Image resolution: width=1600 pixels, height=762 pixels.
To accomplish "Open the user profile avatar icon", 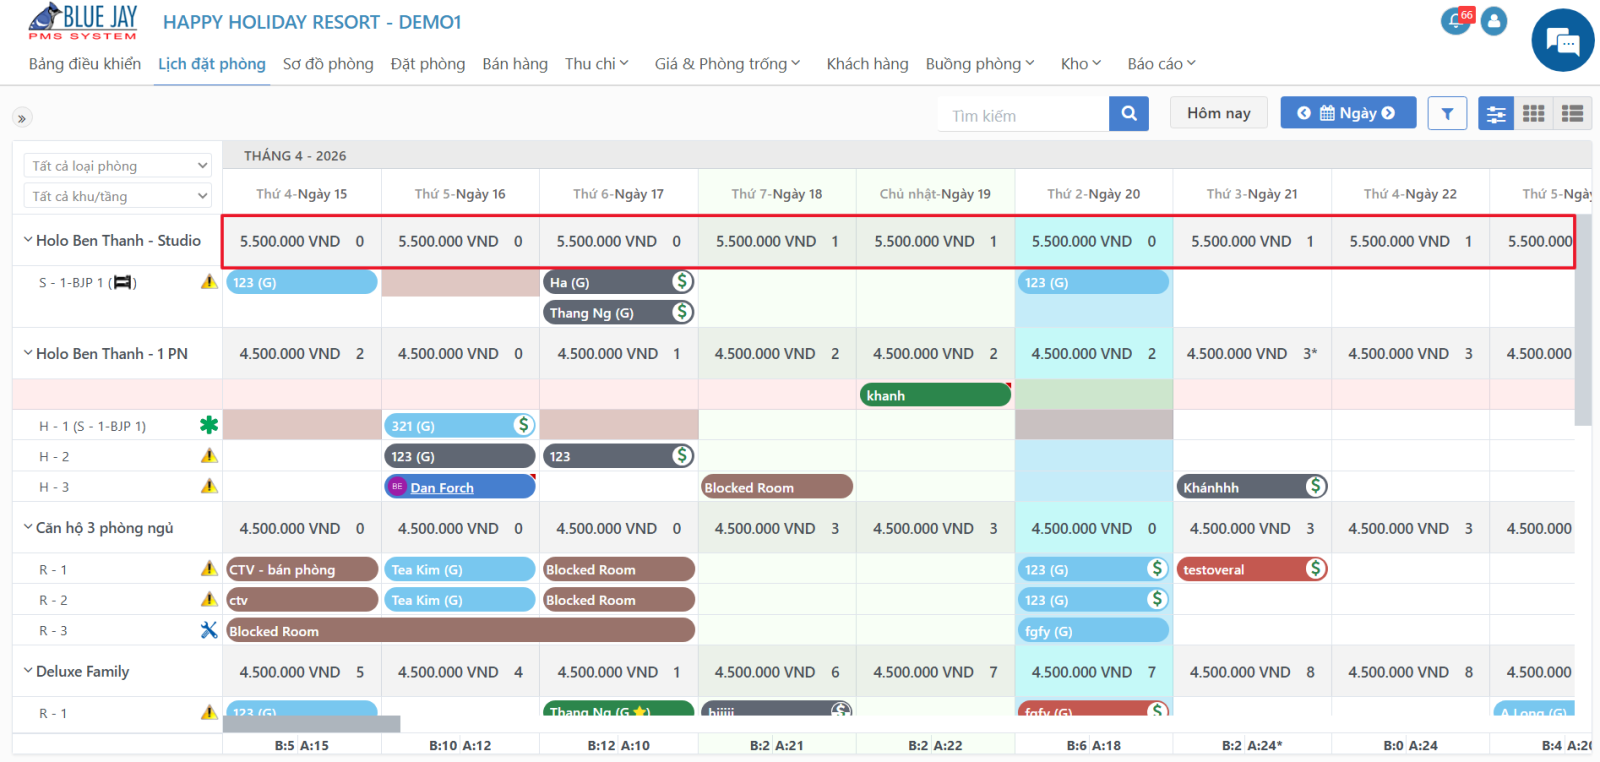I will pyautogui.click(x=1494, y=21).
